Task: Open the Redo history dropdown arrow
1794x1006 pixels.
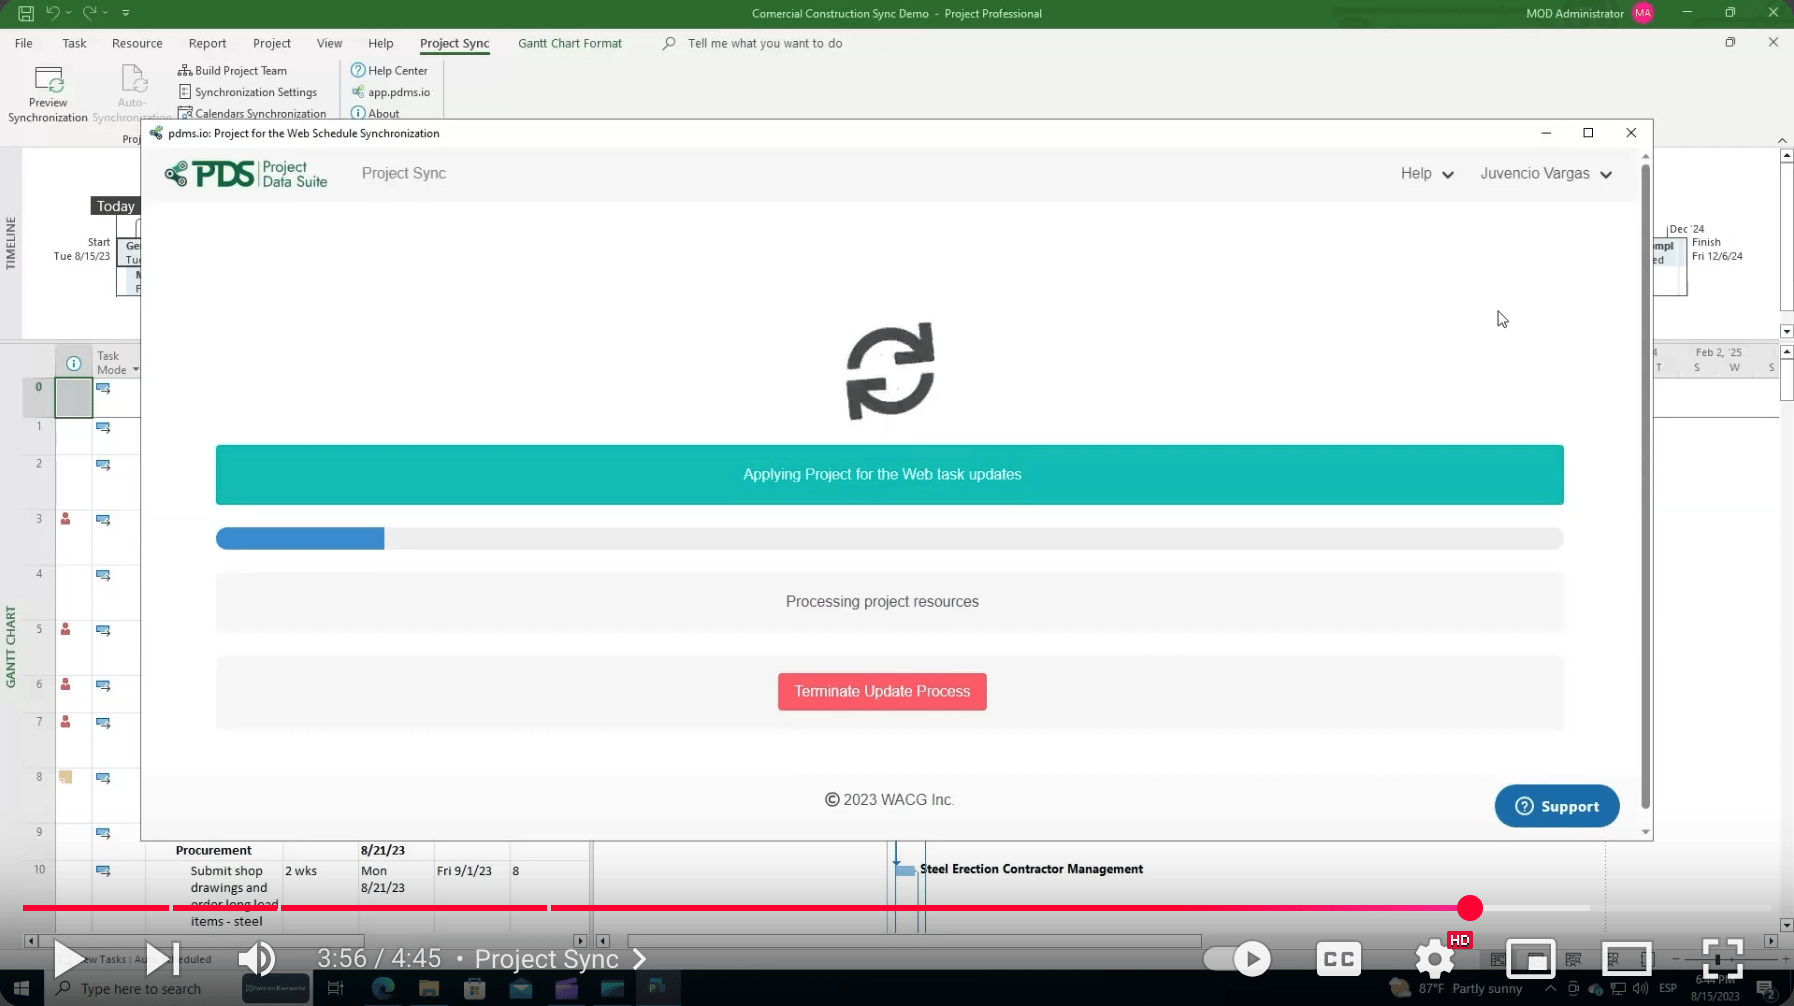Action: click(x=105, y=13)
